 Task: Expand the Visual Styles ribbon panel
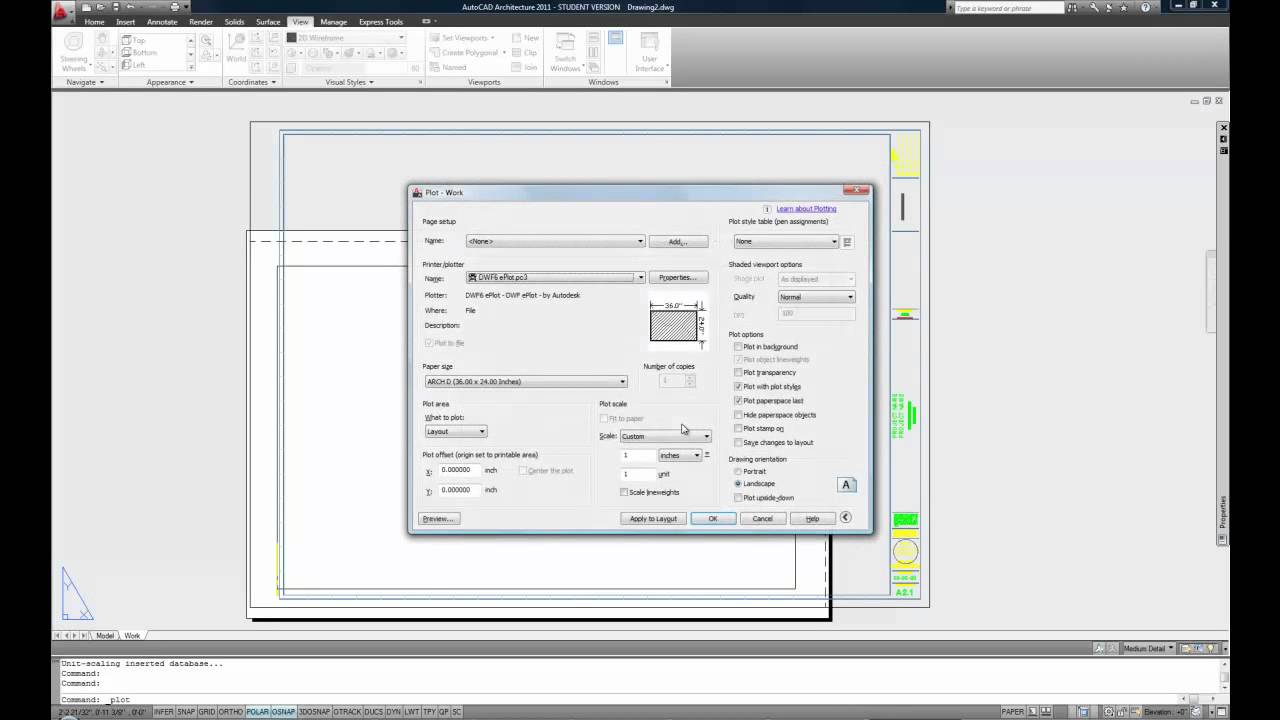(x=349, y=82)
